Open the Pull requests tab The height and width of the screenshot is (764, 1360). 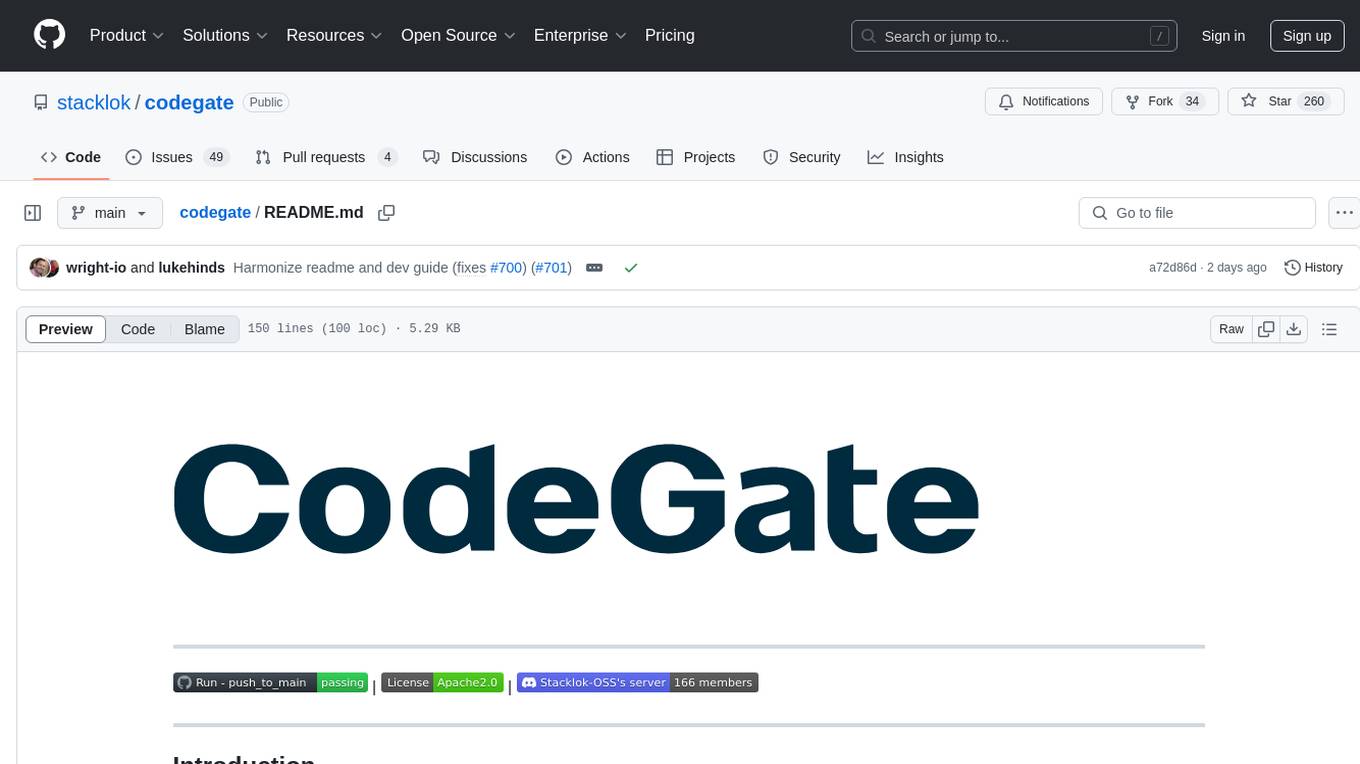(326, 157)
